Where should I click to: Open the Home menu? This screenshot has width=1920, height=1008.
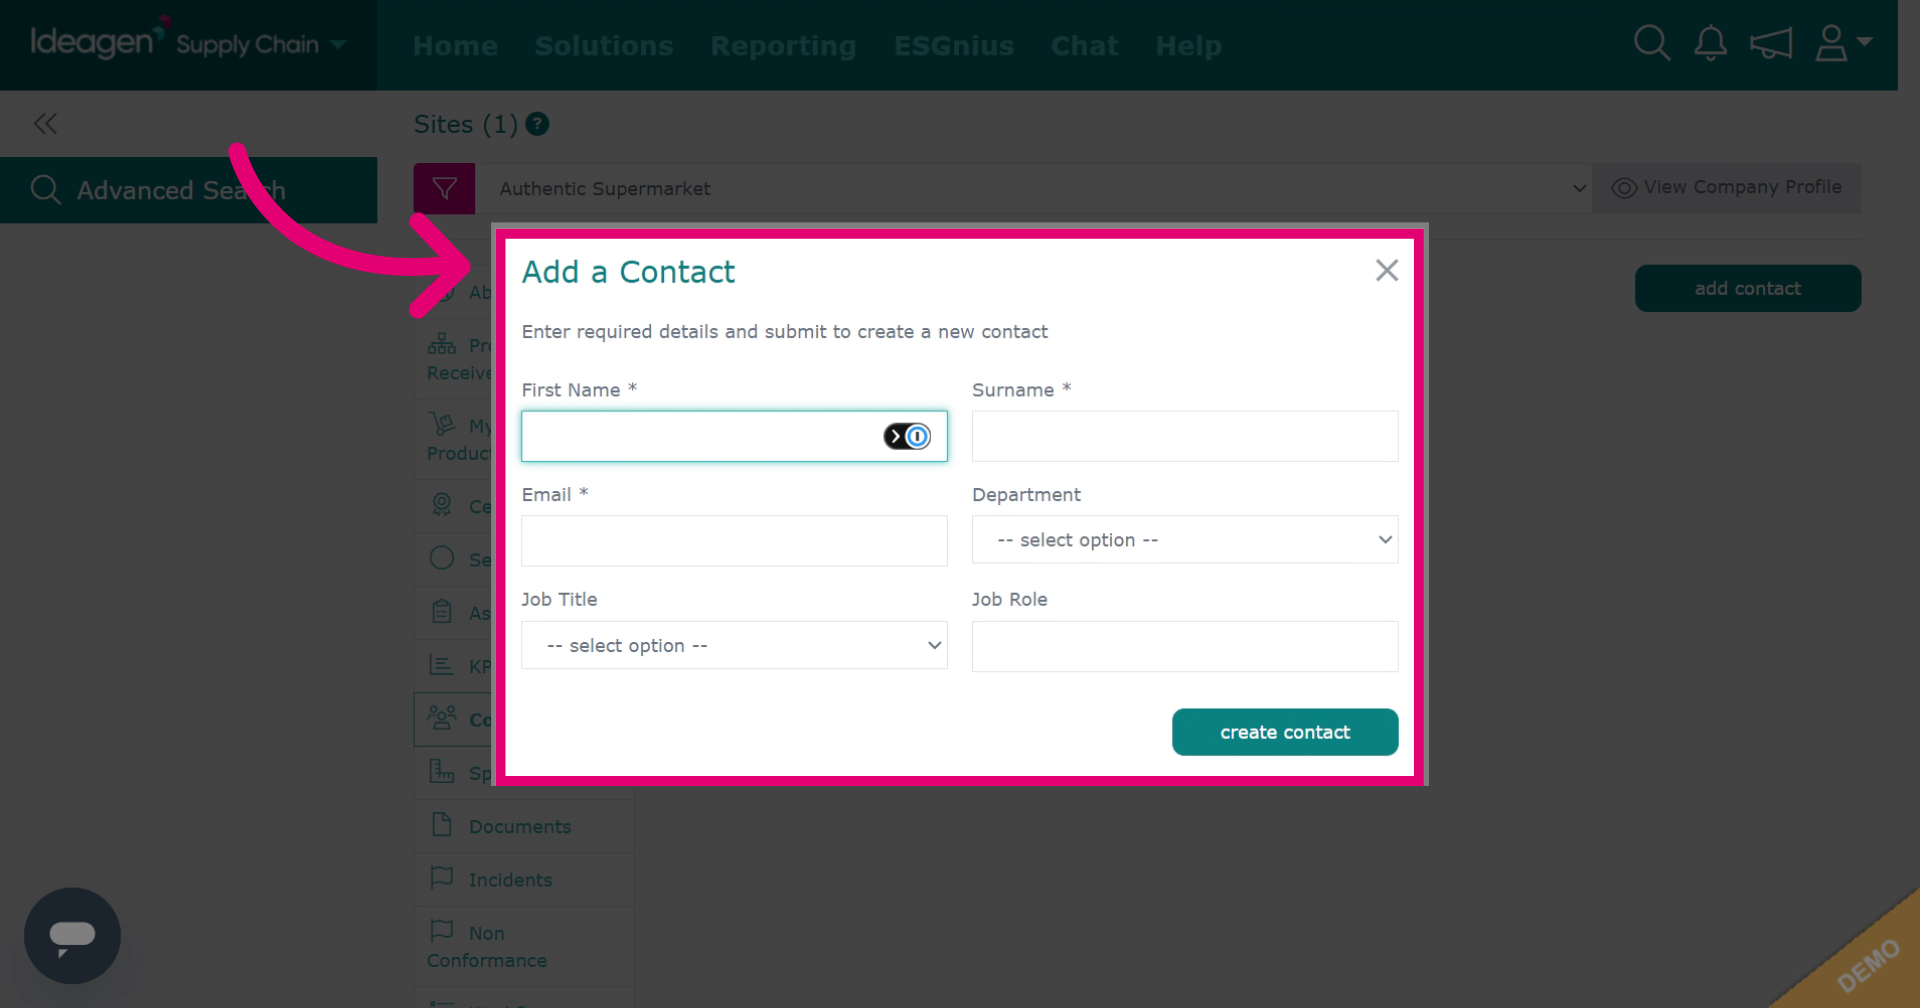pos(455,46)
